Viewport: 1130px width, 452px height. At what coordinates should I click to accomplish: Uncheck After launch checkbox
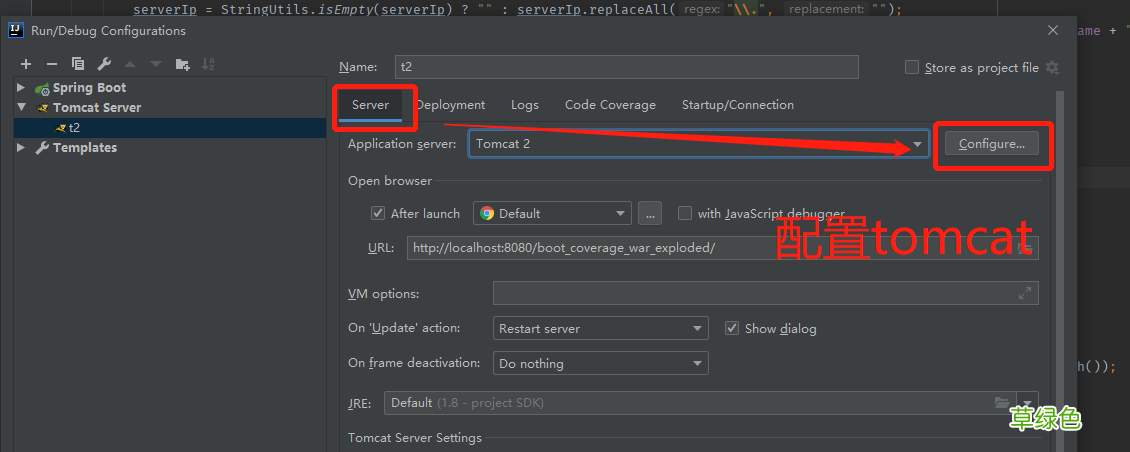click(378, 213)
